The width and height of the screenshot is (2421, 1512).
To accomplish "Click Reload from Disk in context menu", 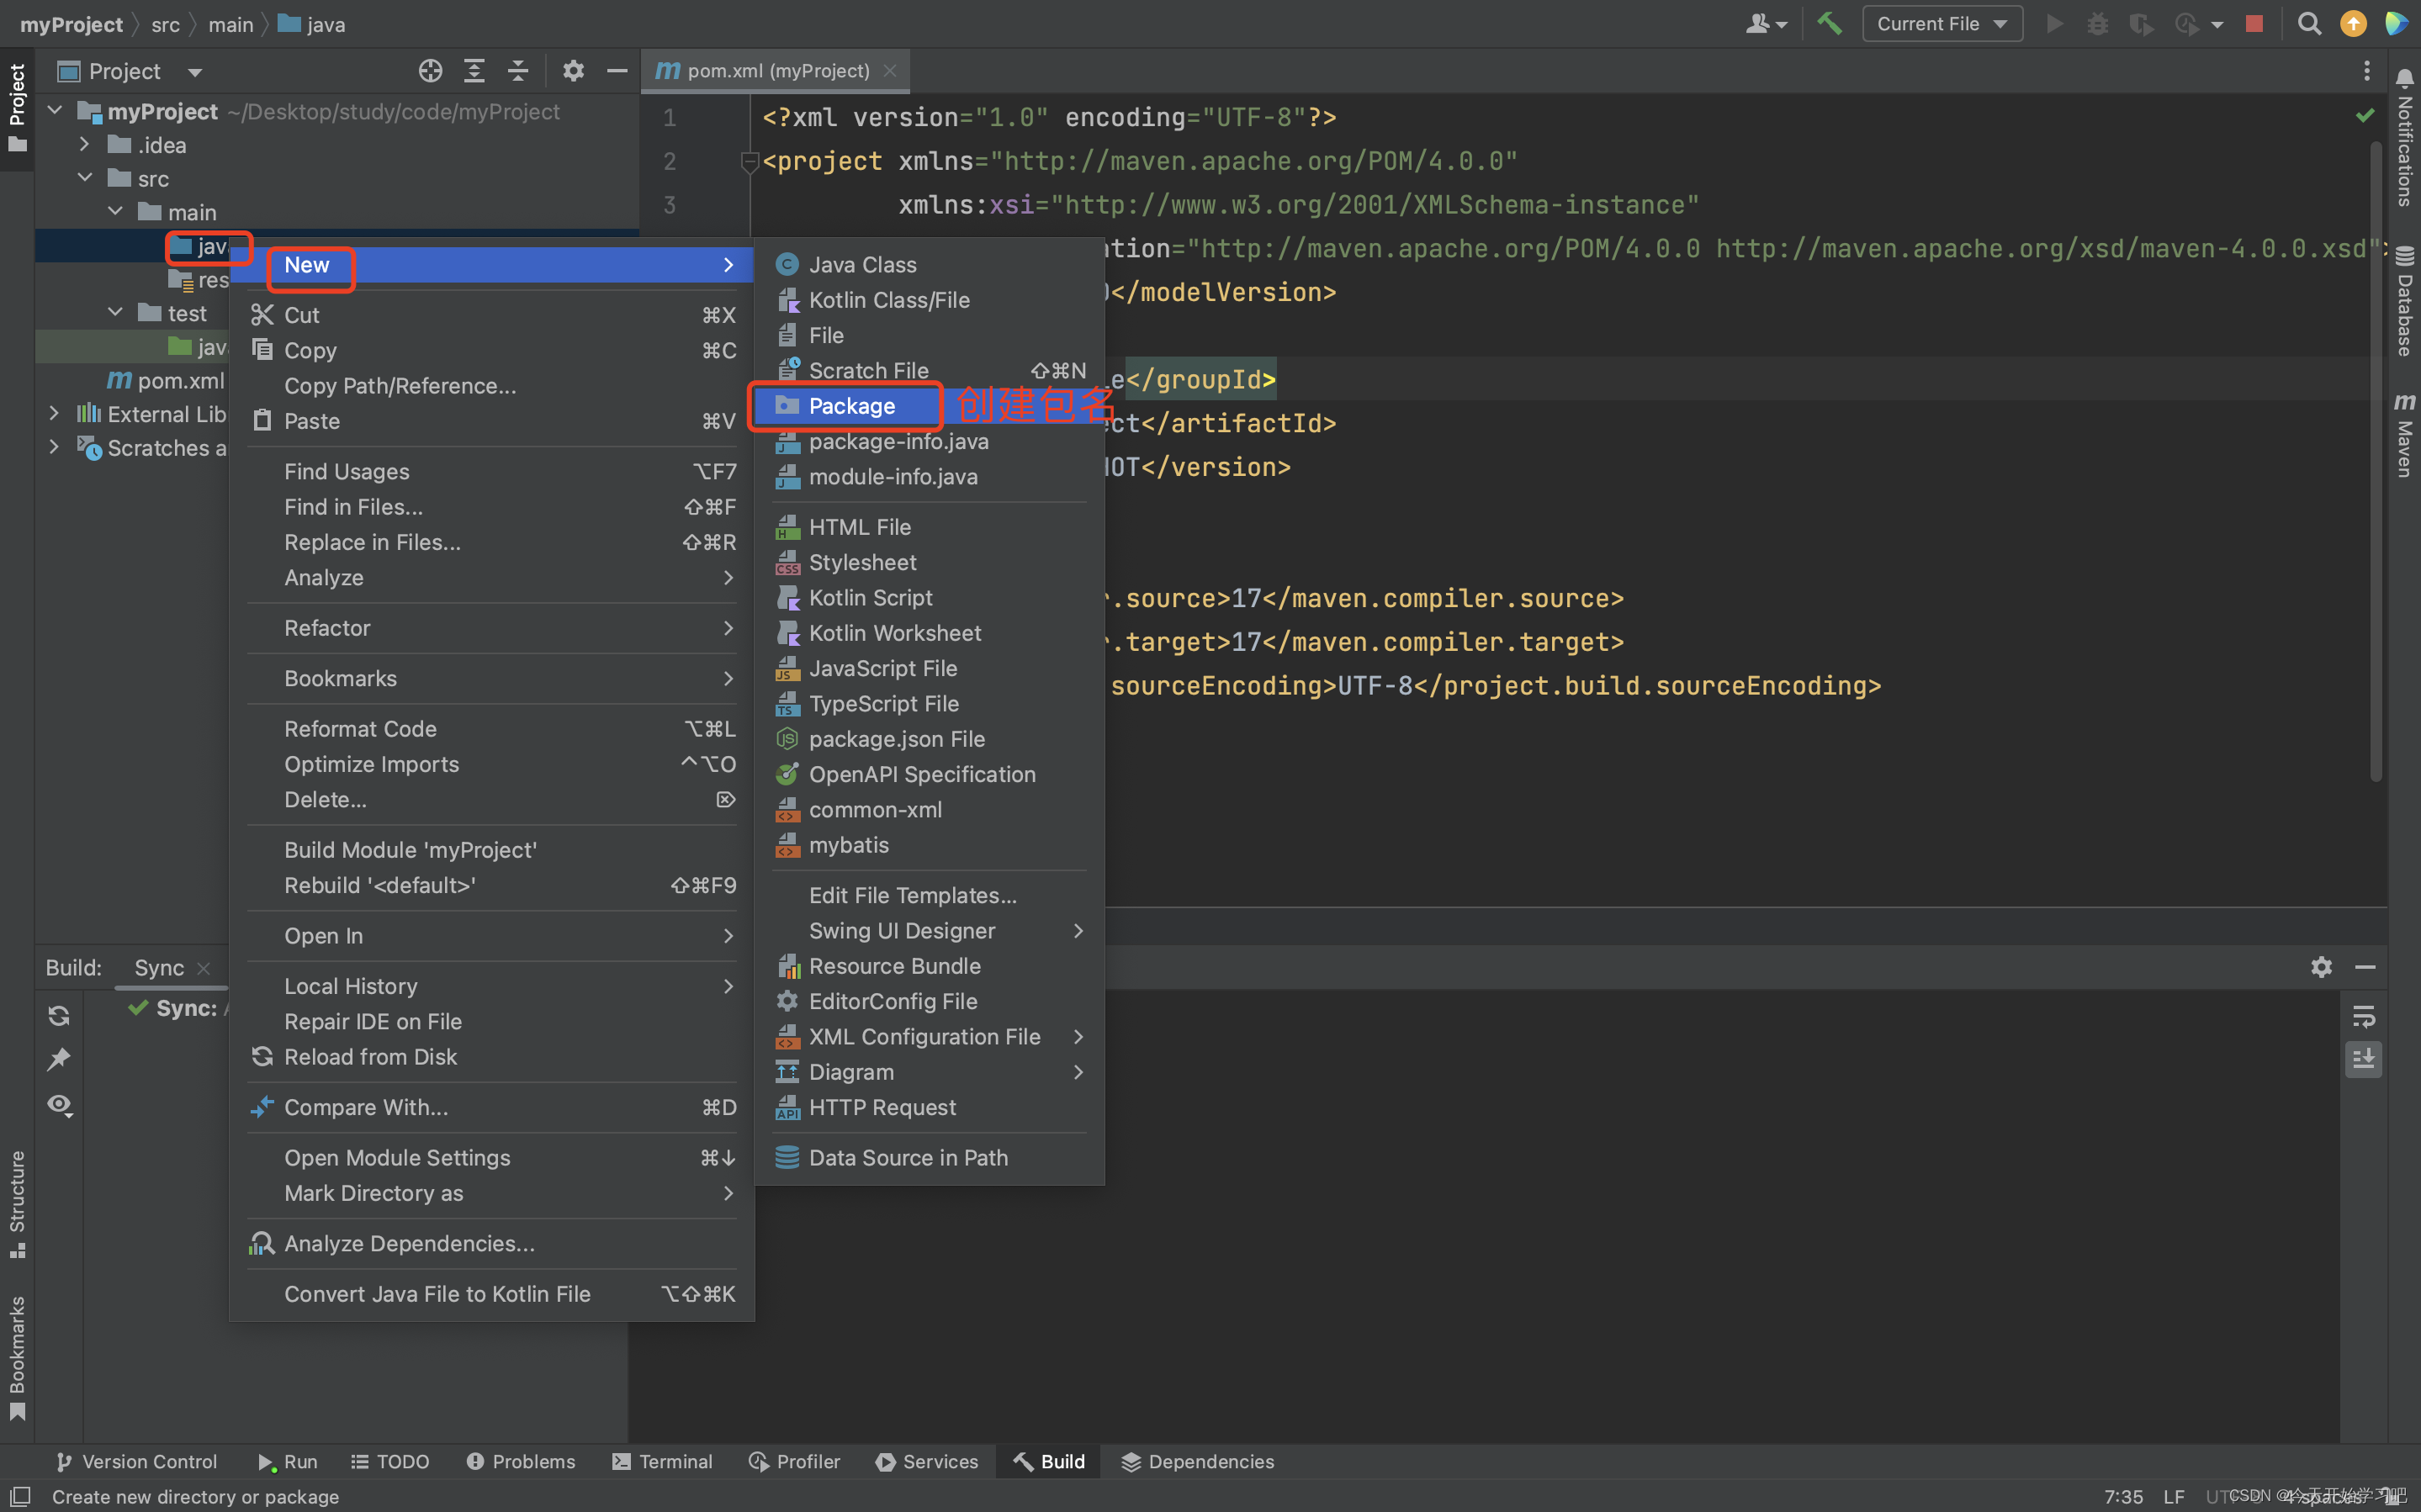I will click(x=492, y=1056).
